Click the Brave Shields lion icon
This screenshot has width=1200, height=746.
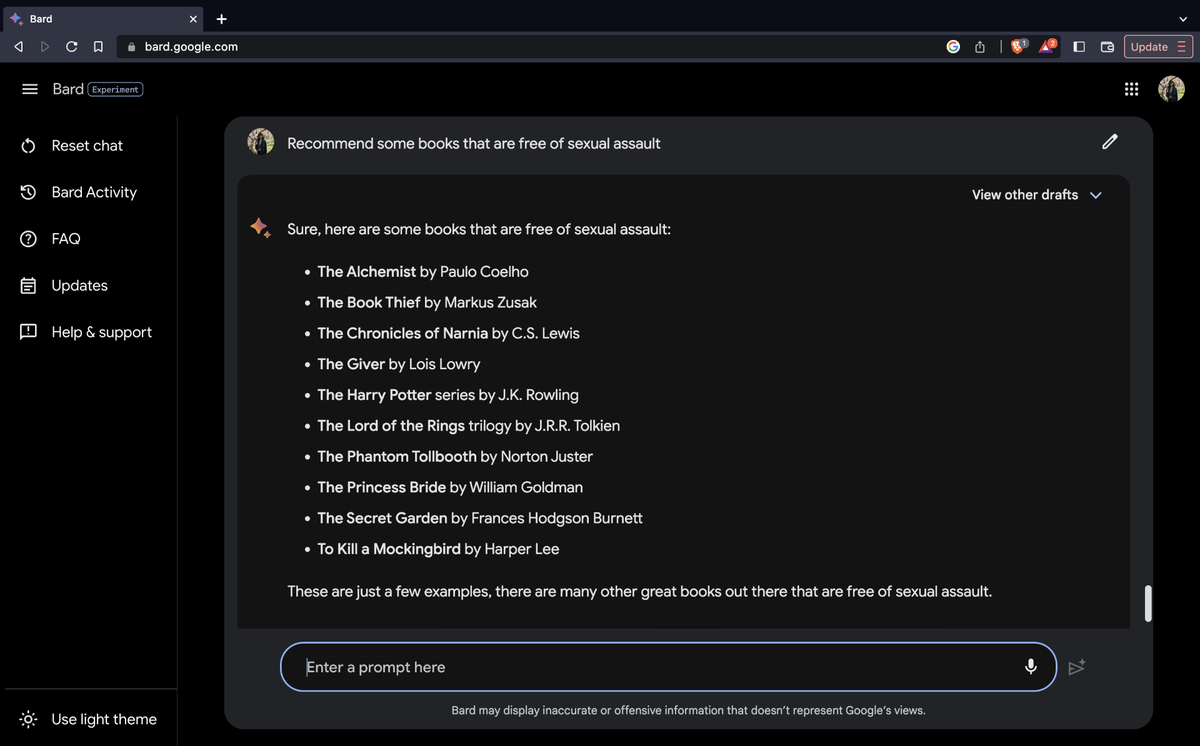(x=1018, y=46)
